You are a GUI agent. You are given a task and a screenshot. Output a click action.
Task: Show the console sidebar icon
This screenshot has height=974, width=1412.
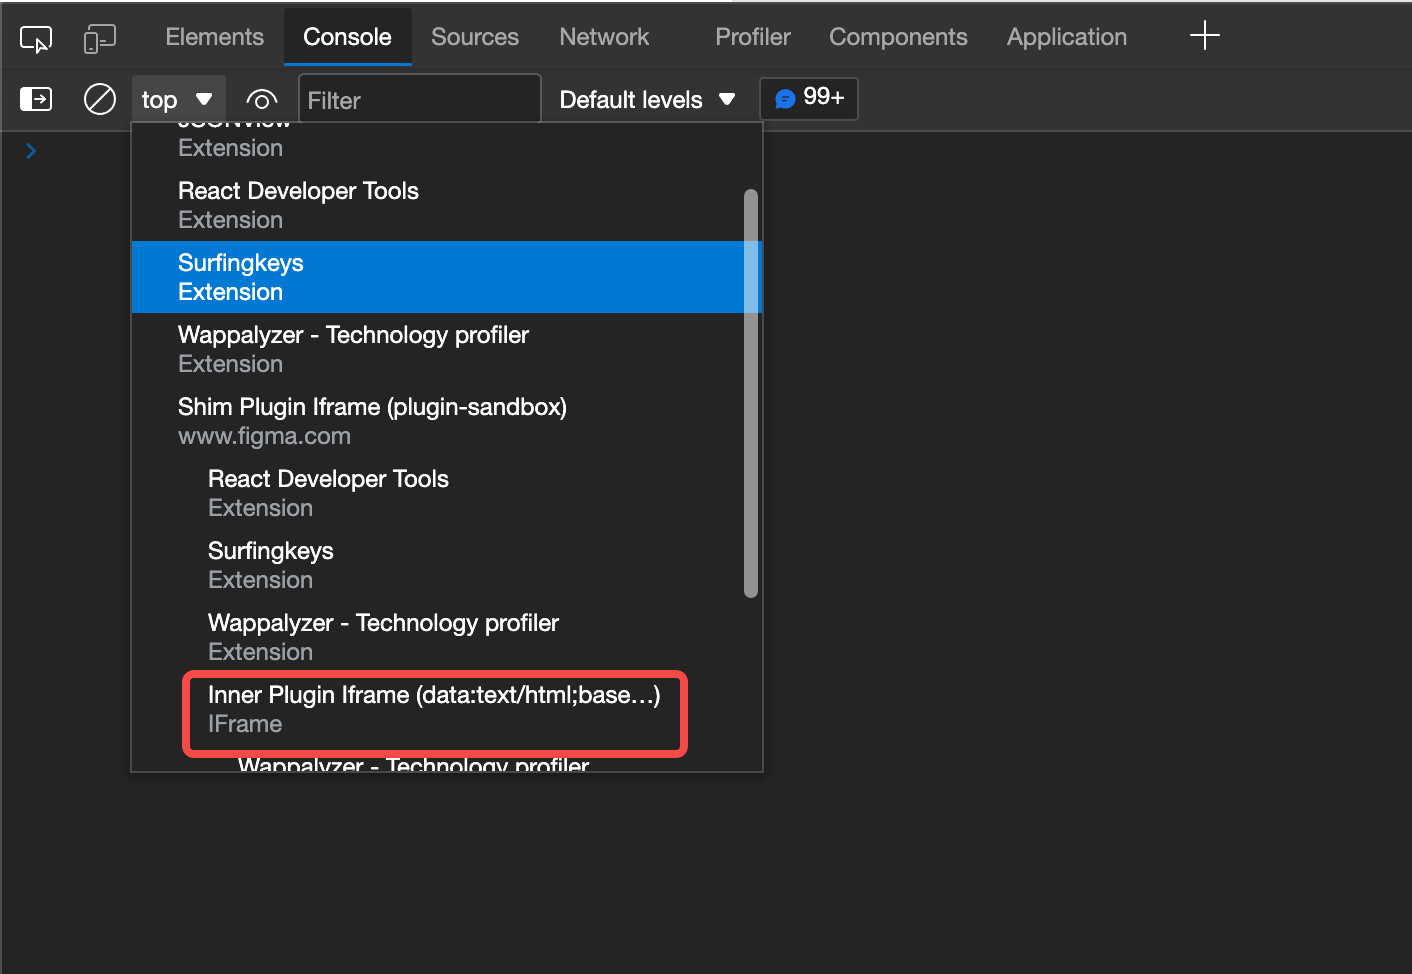[36, 99]
